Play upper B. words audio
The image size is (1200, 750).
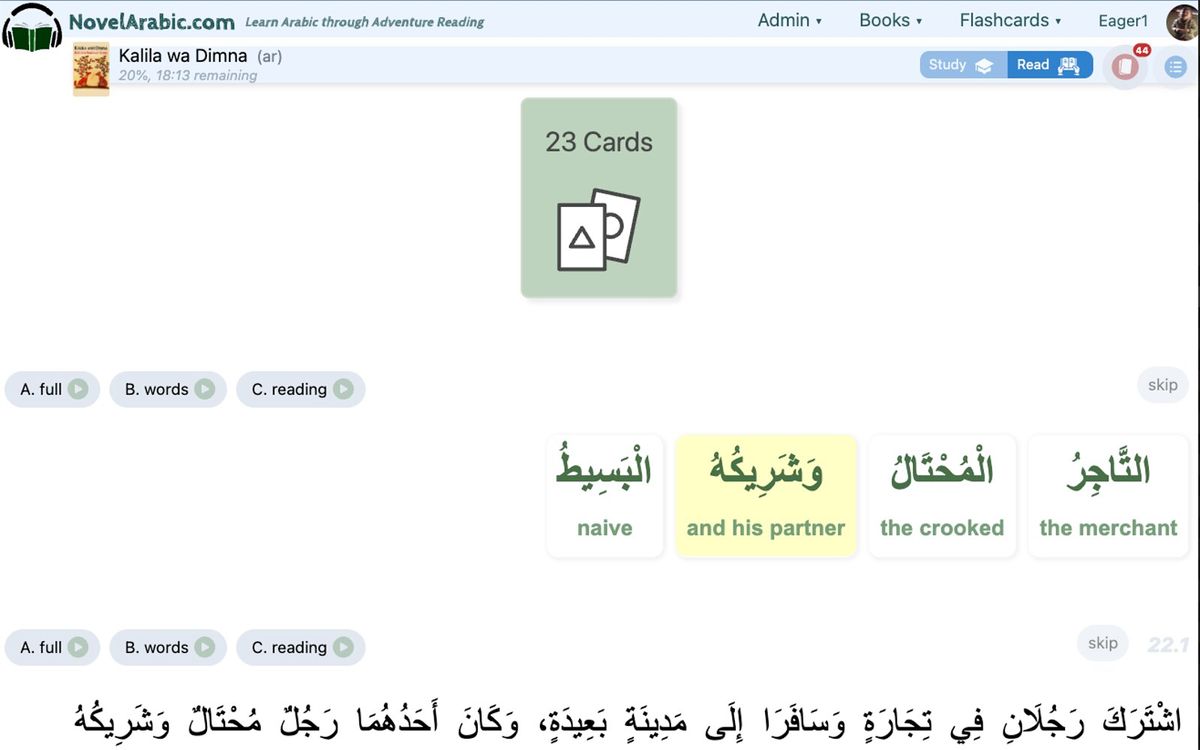[x=168, y=389]
